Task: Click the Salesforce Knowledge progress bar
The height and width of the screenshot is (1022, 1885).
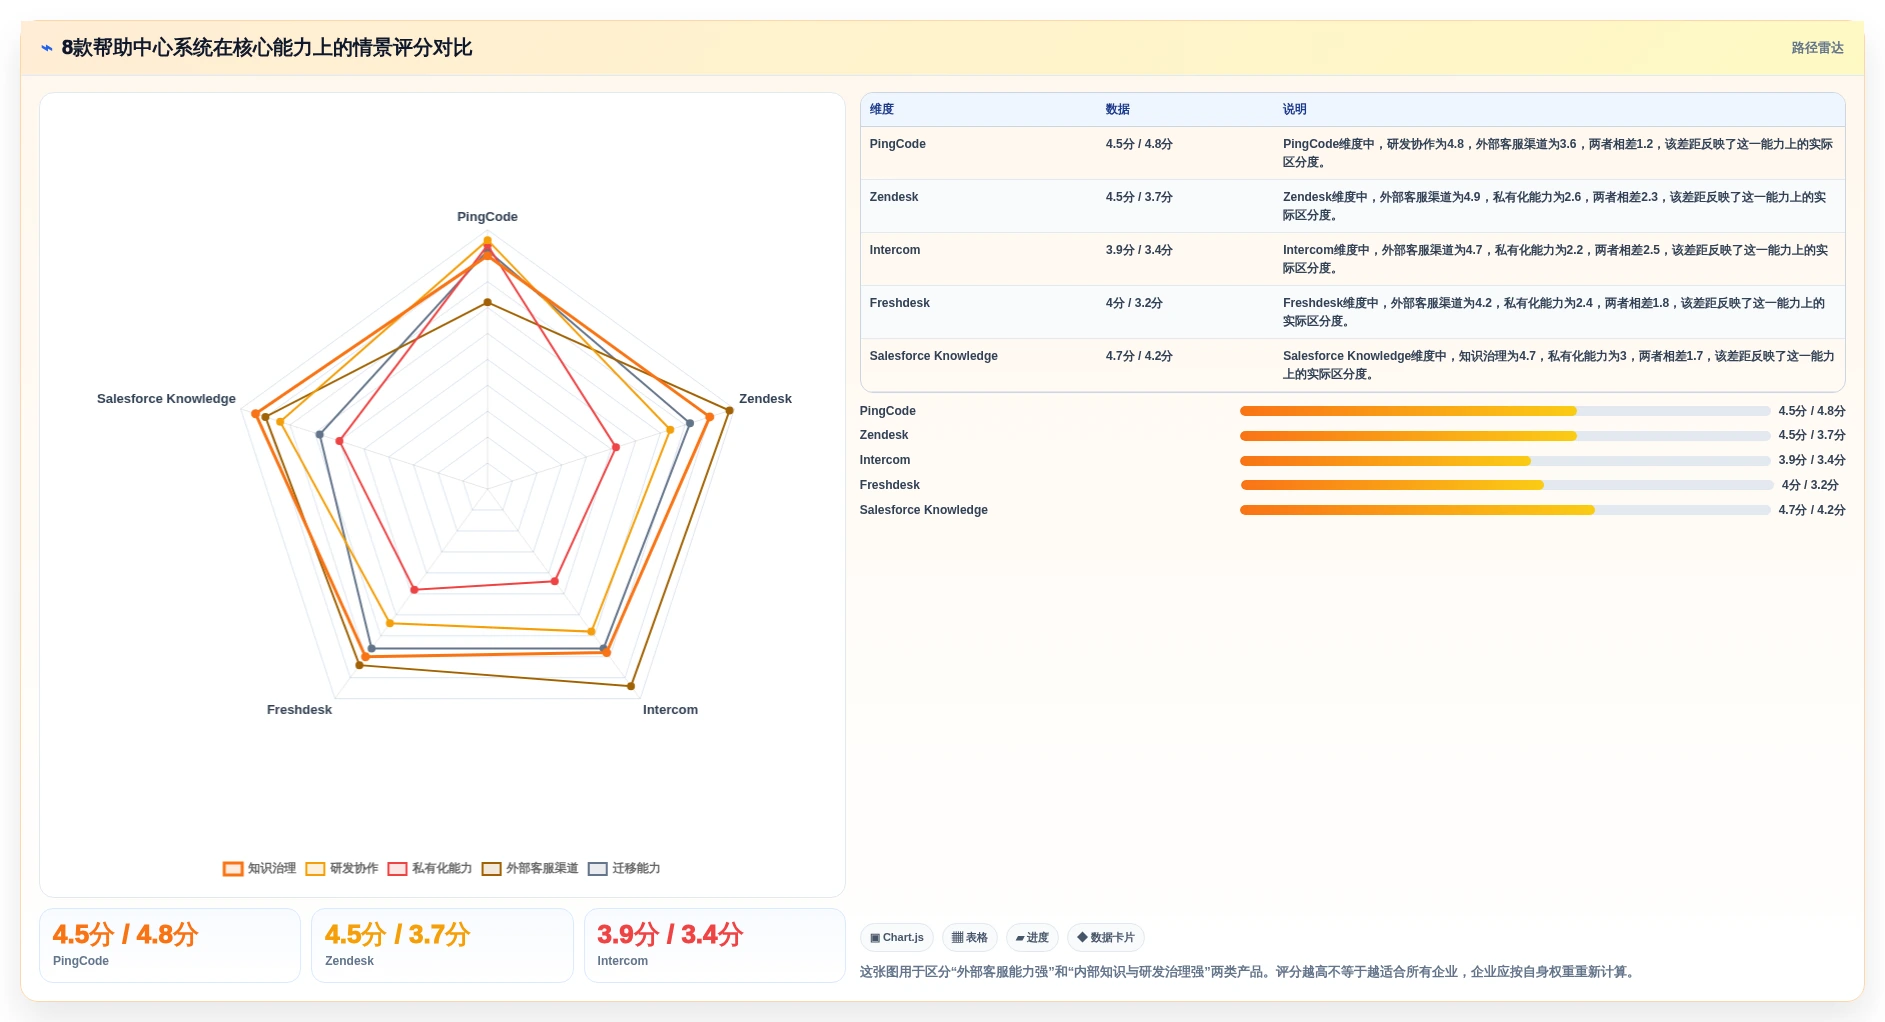Action: (1505, 510)
